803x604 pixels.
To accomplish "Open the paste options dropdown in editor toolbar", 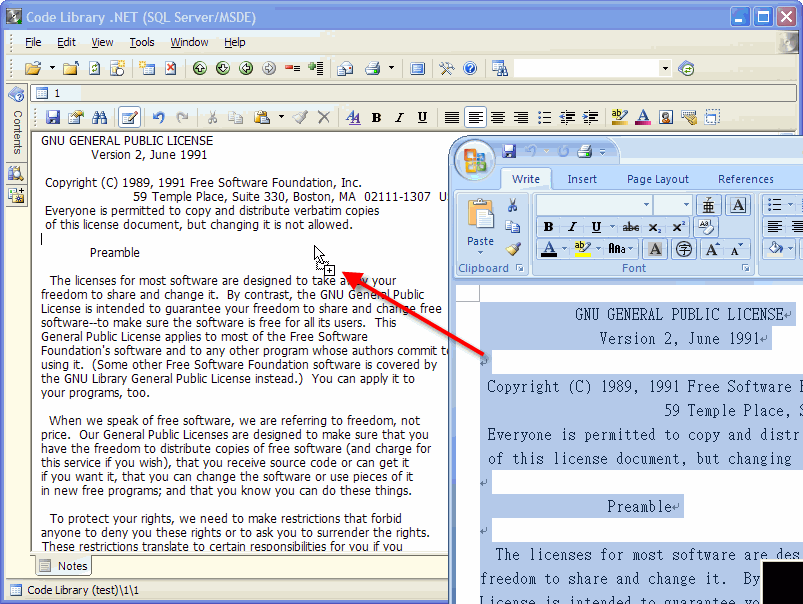I will (x=281, y=118).
